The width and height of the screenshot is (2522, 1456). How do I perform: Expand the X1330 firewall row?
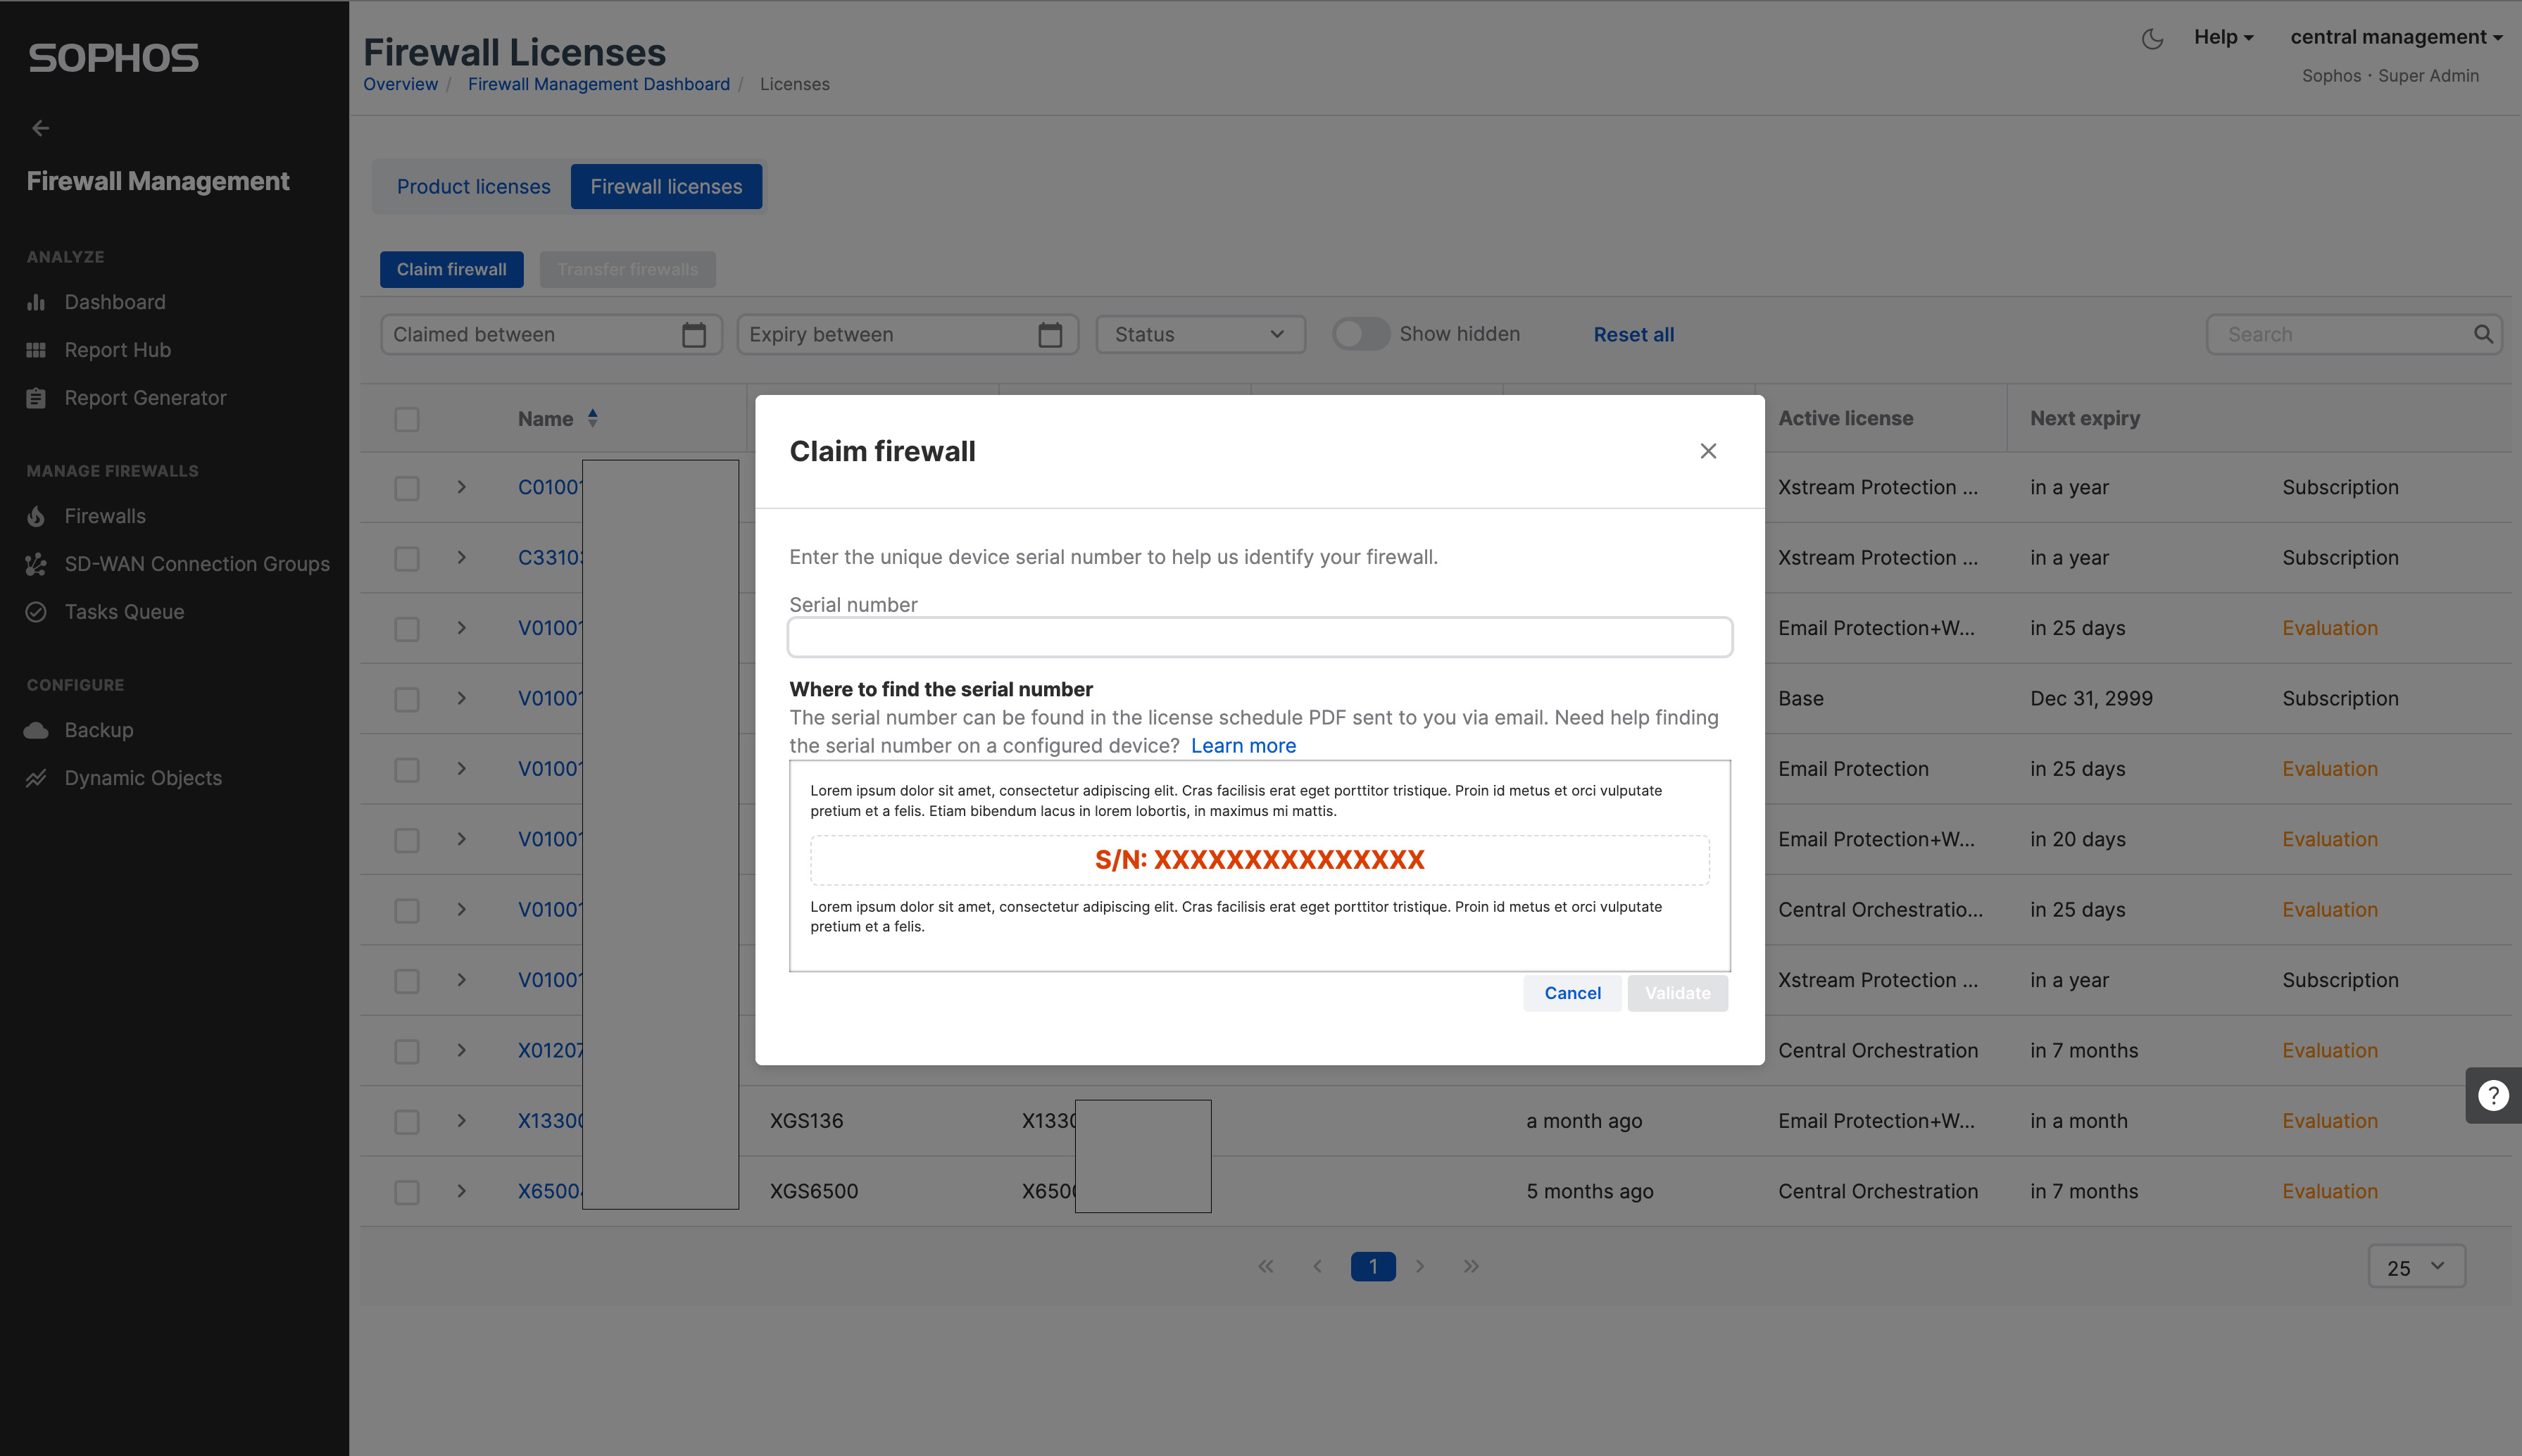tap(462, 1121)
